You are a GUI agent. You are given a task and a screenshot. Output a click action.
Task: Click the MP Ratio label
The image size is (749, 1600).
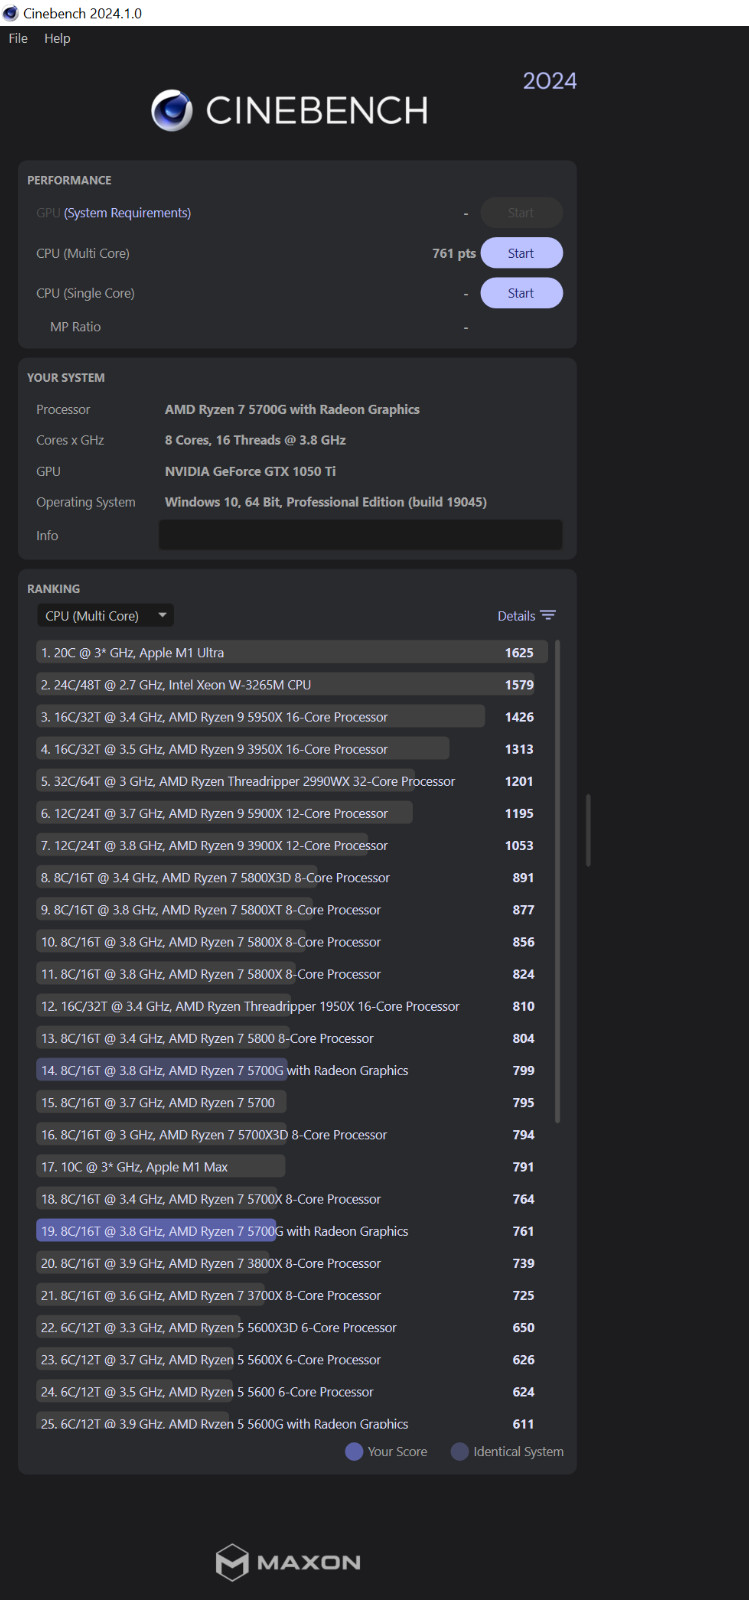coord(75,327)
